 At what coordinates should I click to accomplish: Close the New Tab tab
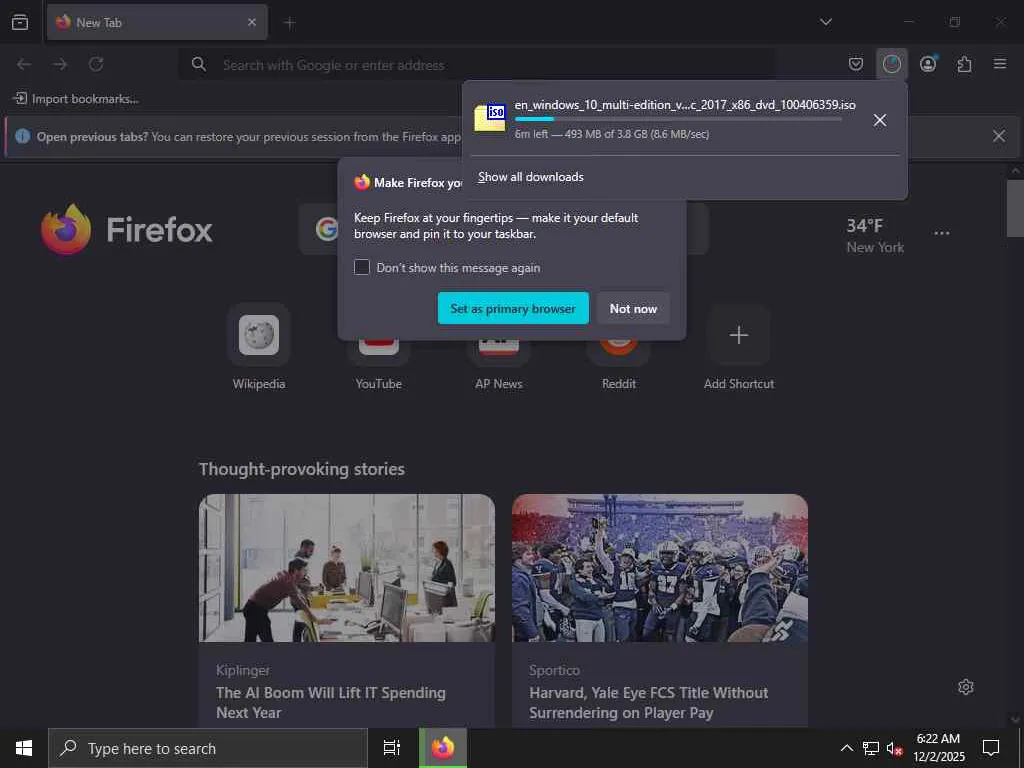[x=251, y=22]
